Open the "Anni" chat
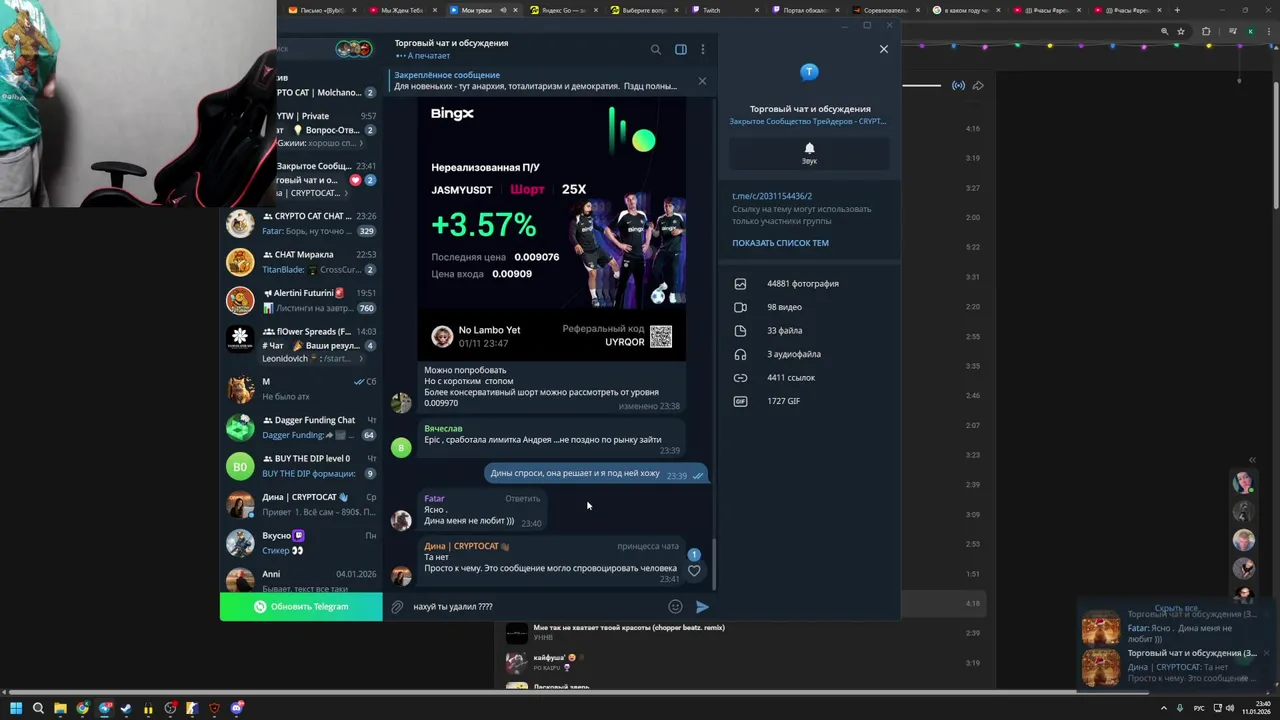Viewport: 1280px width, 720px height. click(301, 579)
